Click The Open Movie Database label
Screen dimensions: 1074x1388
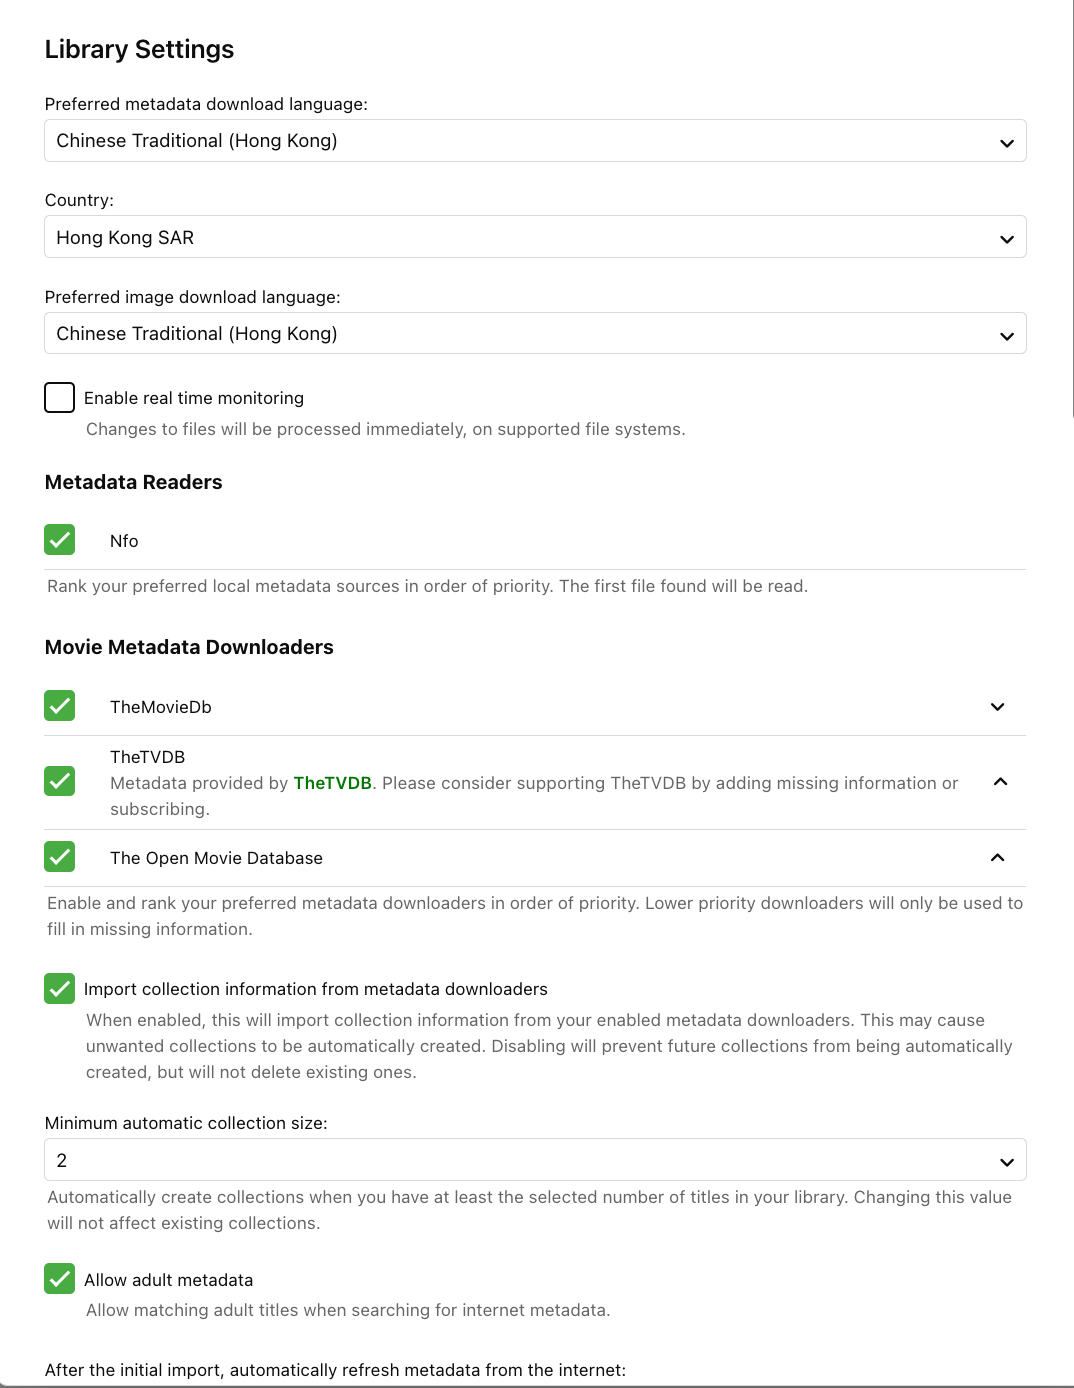[x=216, y=858]
